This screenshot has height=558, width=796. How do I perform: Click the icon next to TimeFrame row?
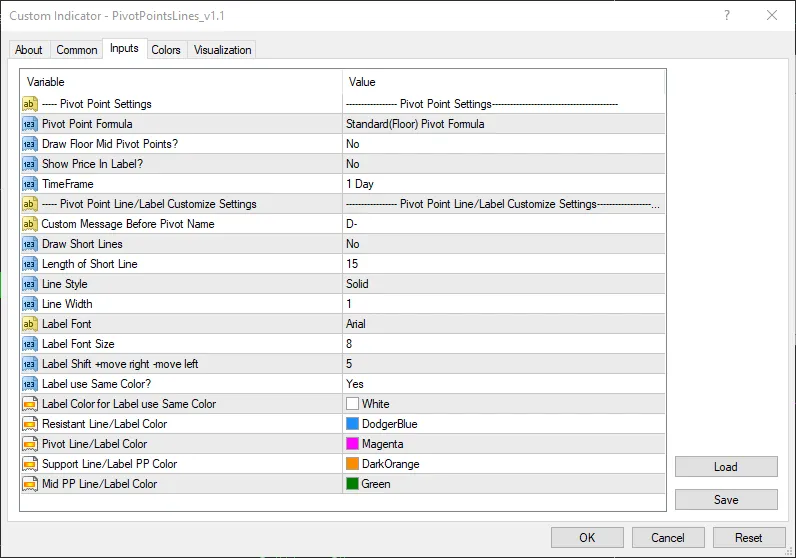[29, 184]
